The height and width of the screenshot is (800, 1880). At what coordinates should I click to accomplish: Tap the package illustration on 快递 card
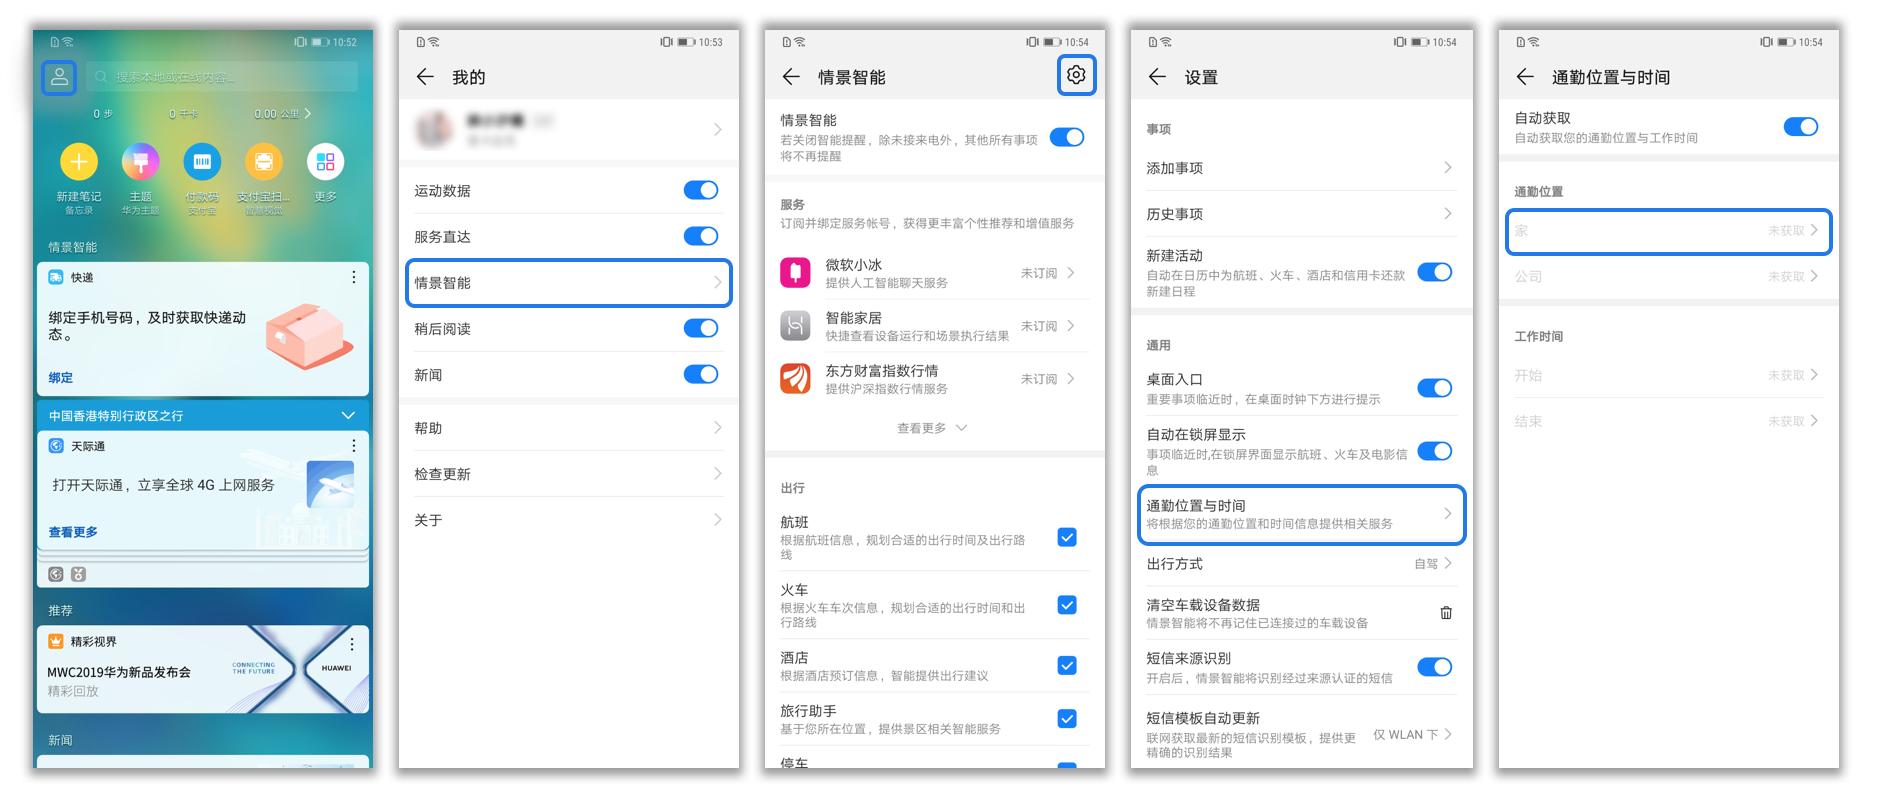pos(309,335)
